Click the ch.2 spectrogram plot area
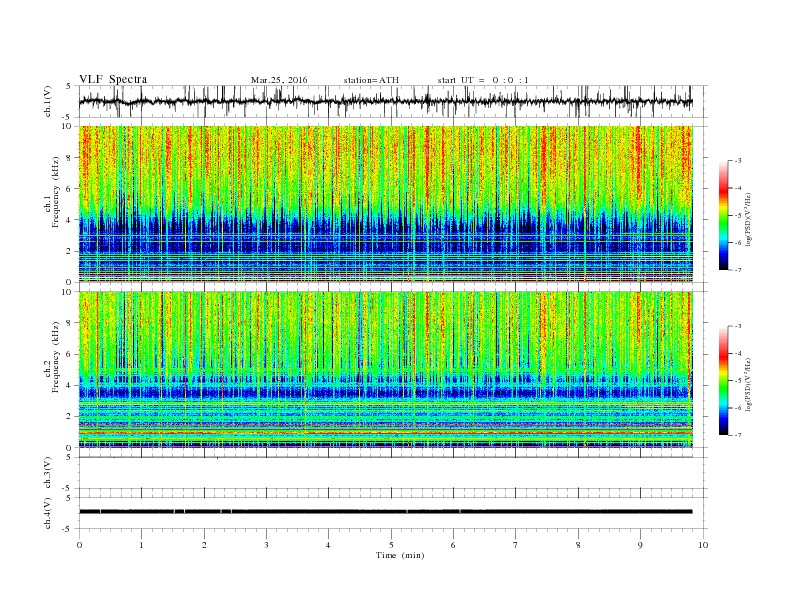Image resolution: width=792 pixels, height=612 pixels. pyautogui.click(x=385, y=370)
